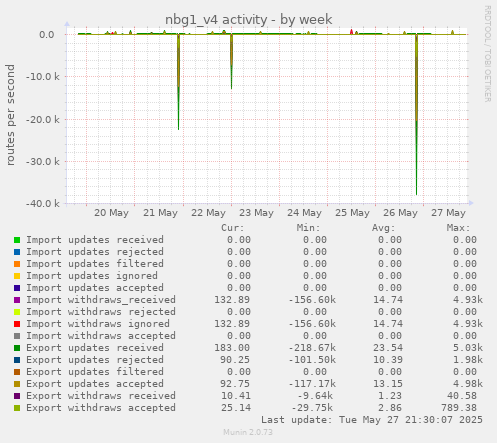The image size is (497, 443).
Task: Click the Import updates rejected blue swatch
Action: [x=17, y=252]
